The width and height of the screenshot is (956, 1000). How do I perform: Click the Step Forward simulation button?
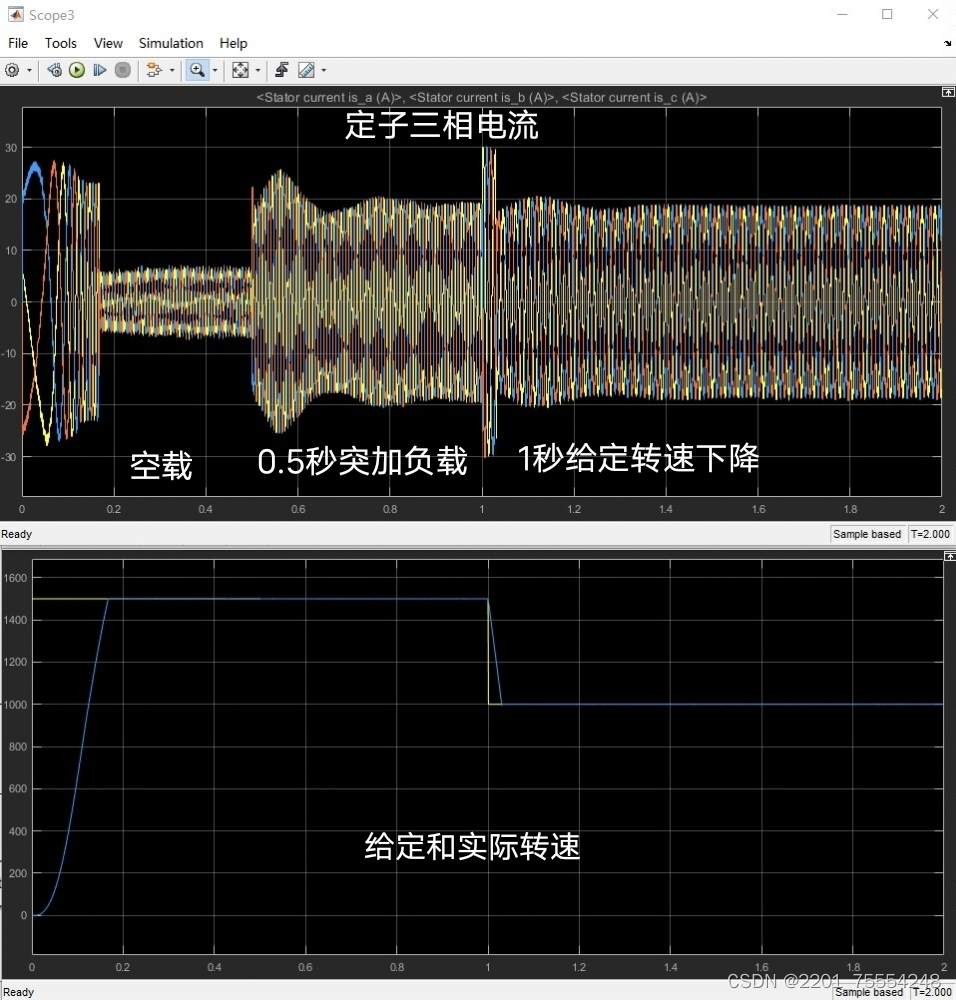click(99, 70)
